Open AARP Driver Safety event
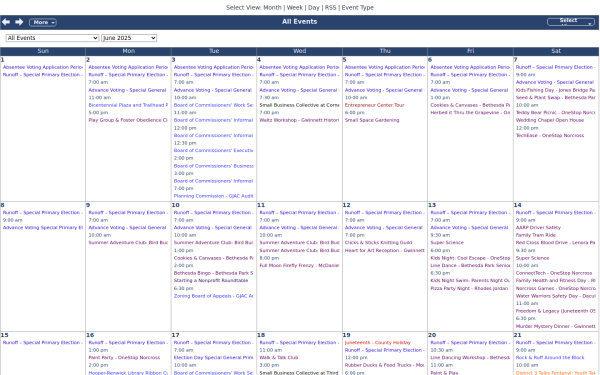Image resolution: width=600 pixels, height=375 pixels. coord(538,227)
